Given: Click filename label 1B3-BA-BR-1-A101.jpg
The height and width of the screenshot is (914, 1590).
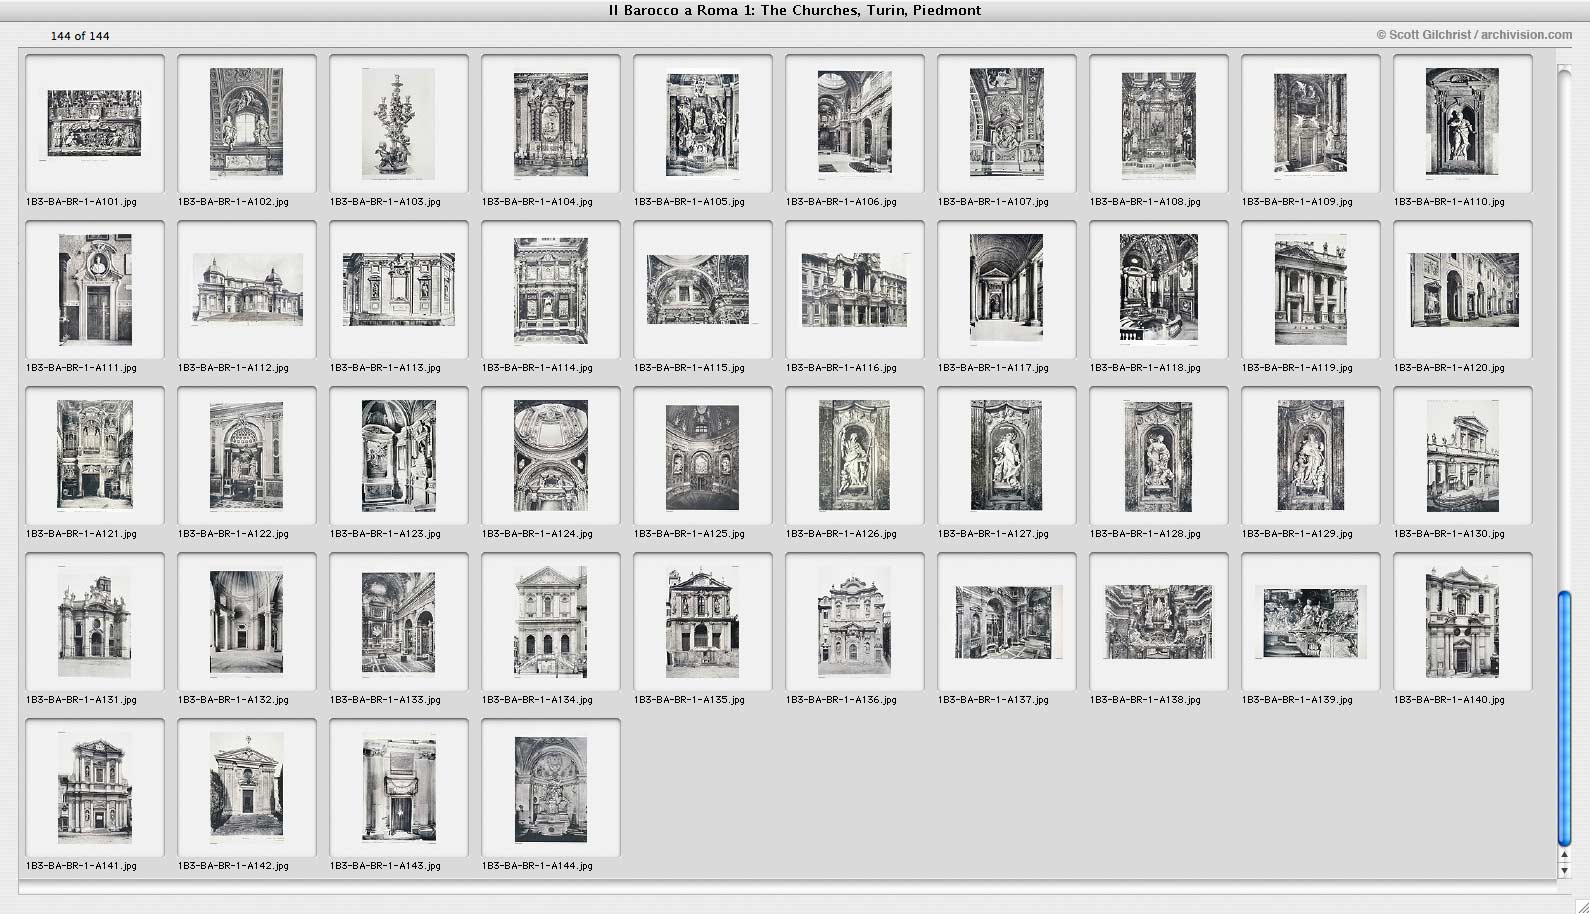Looking at the screenshot, I should (x=82, y=202).
